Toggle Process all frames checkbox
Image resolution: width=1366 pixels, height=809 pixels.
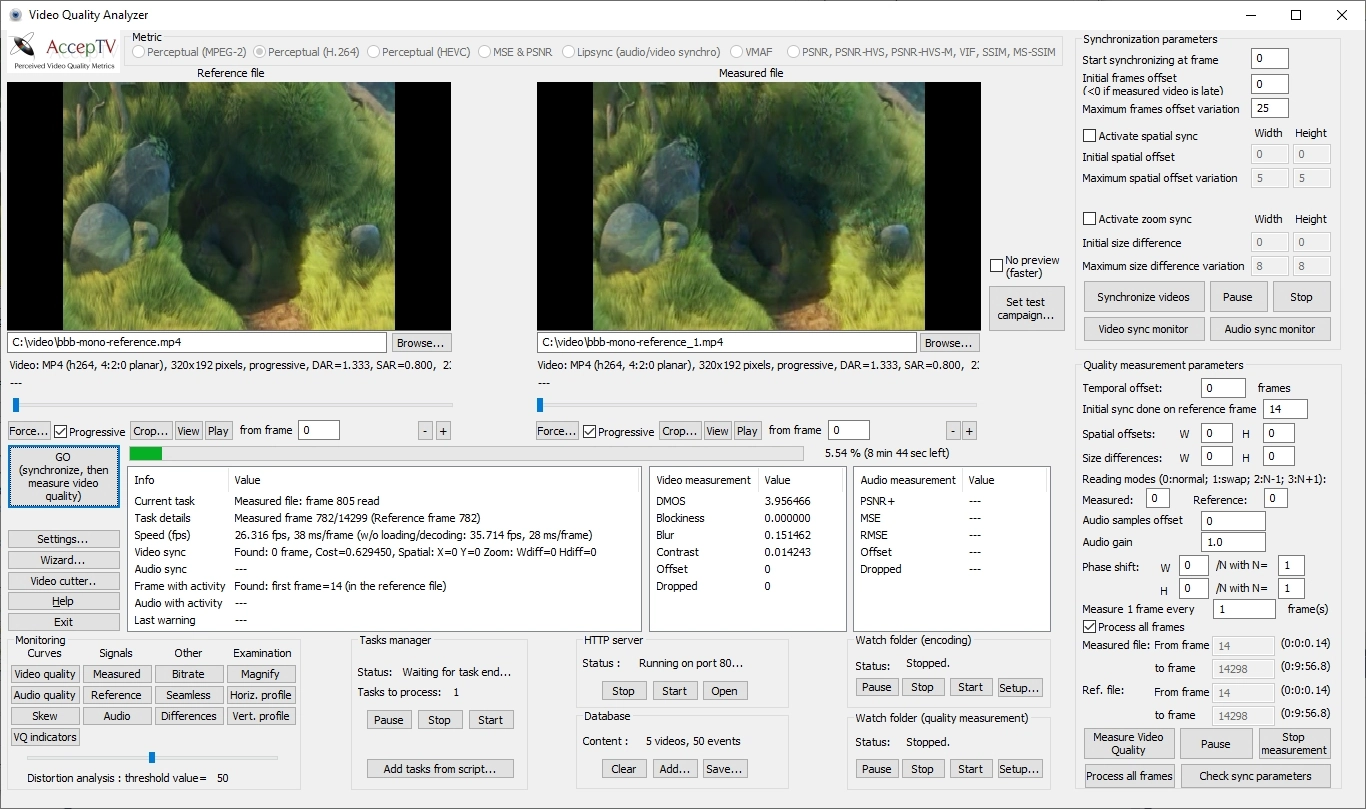tap(1090, 627)
